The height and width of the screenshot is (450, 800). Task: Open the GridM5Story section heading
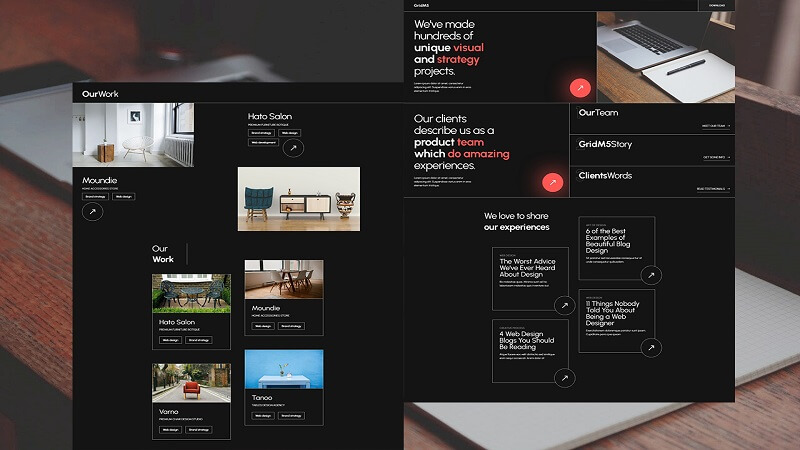tap(605, 144)
